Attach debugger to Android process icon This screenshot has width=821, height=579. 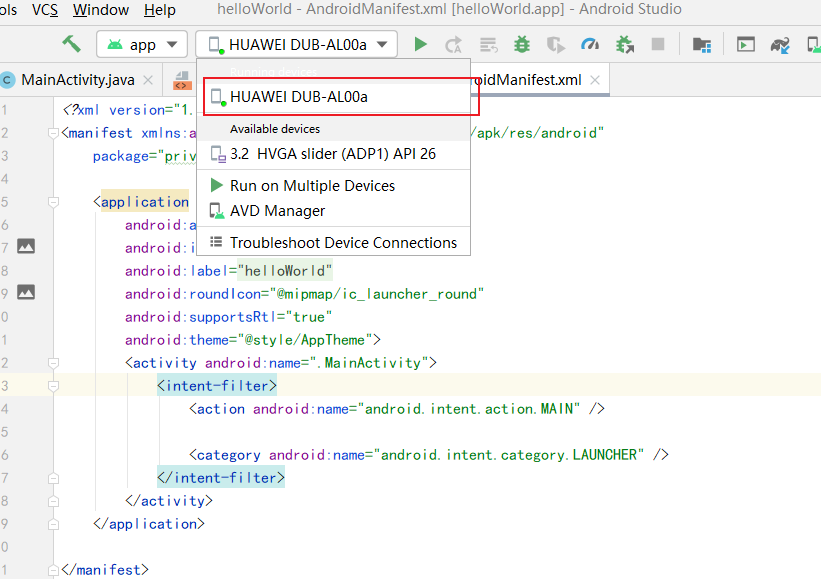coord(625,44)
